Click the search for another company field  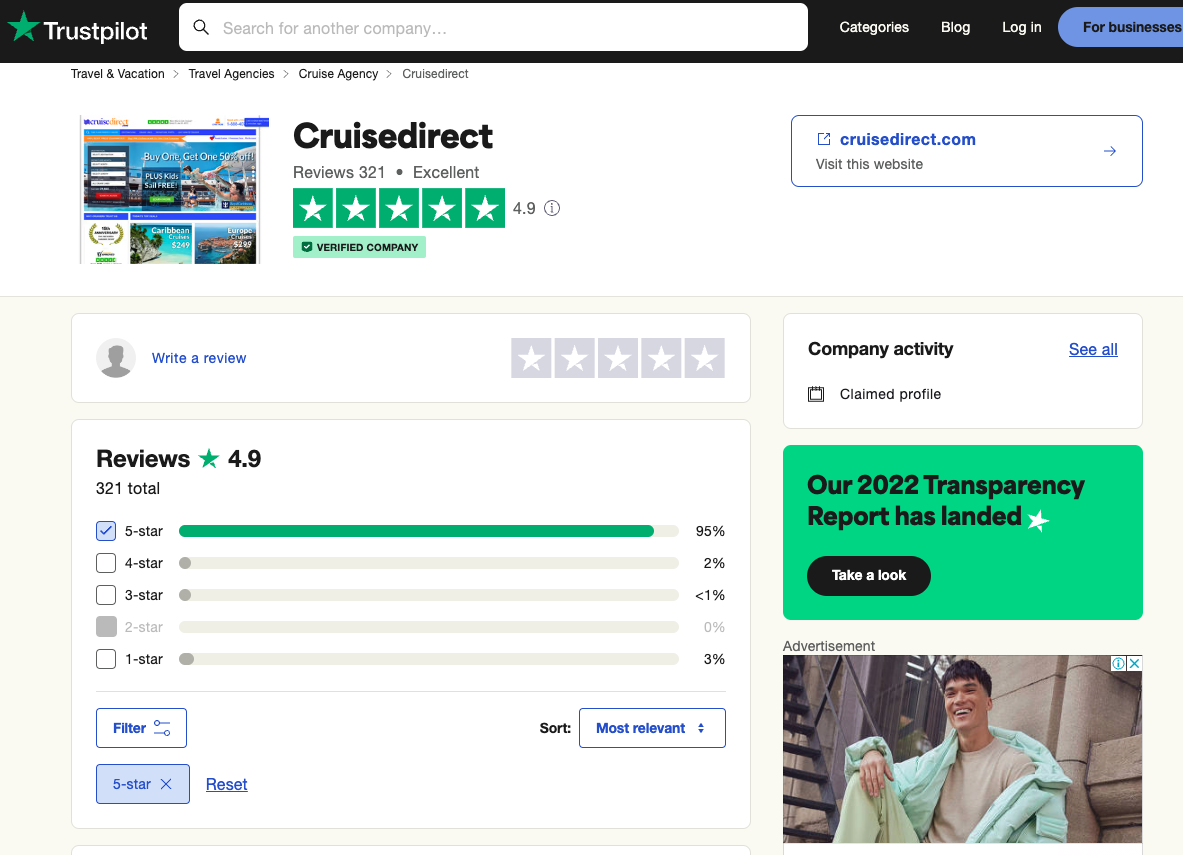(493, 27)
